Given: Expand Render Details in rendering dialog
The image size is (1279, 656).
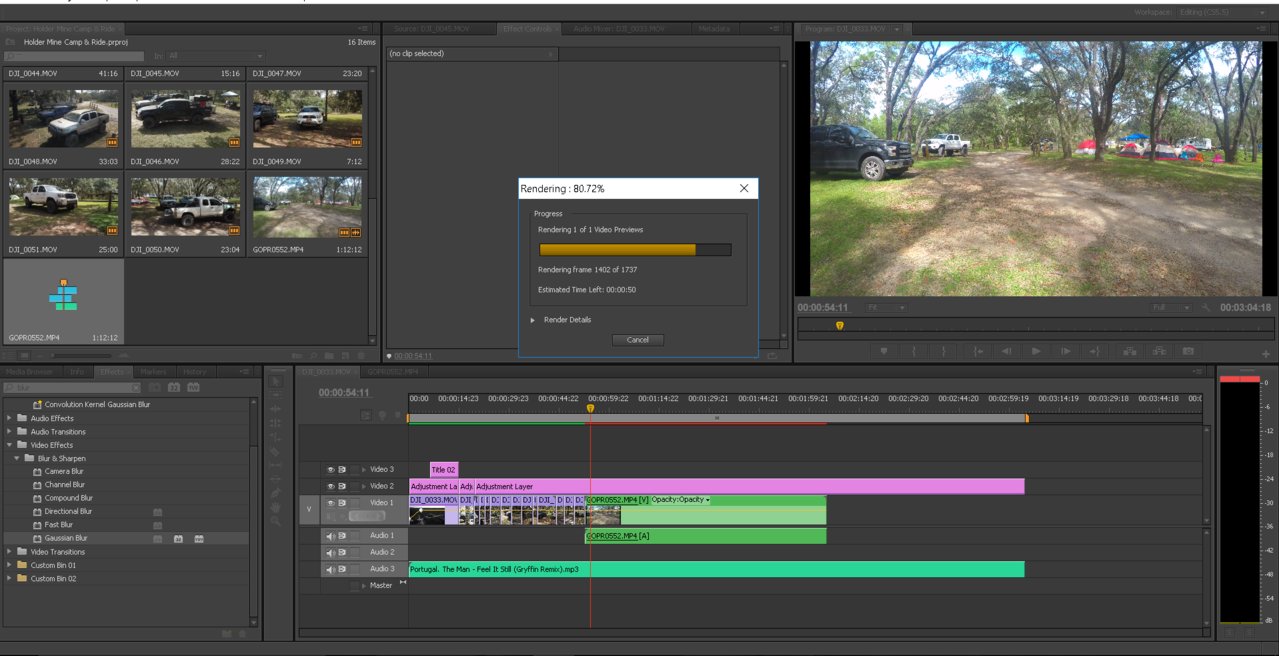Looking at the screenshot, I should pyautogui.click(x=533, y=320).
